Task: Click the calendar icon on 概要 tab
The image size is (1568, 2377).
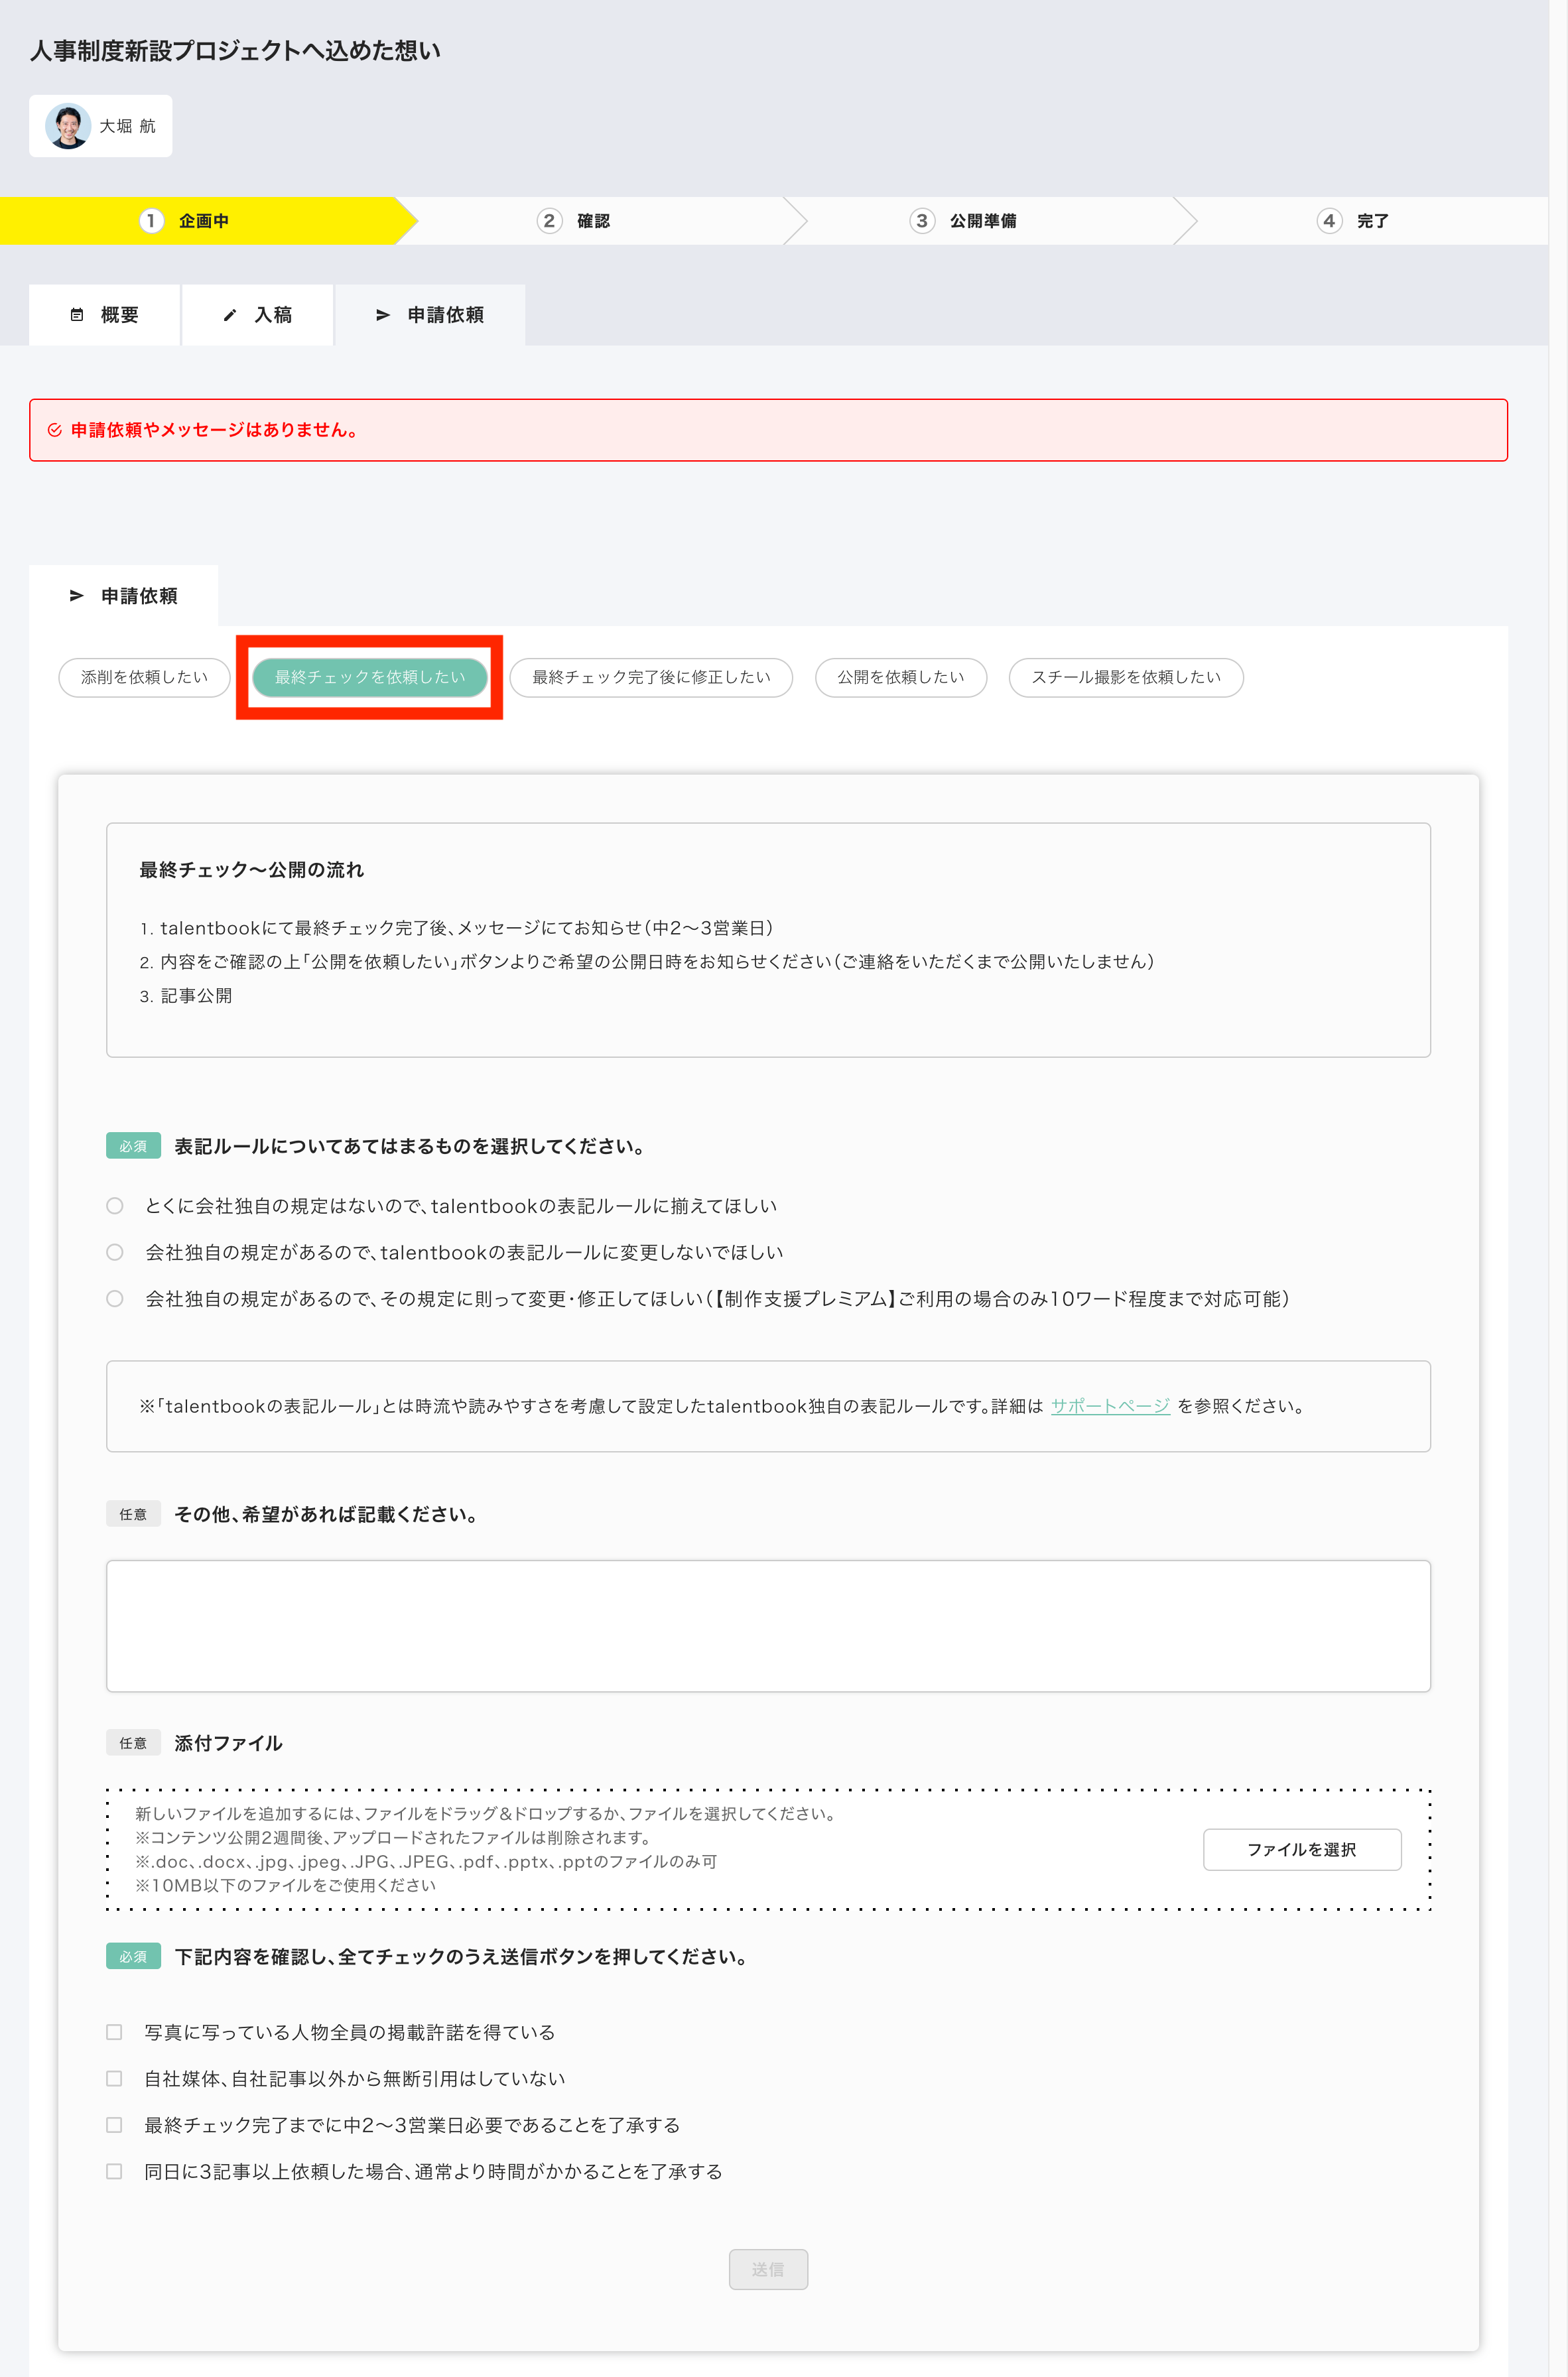Action: tap(77, 315)
